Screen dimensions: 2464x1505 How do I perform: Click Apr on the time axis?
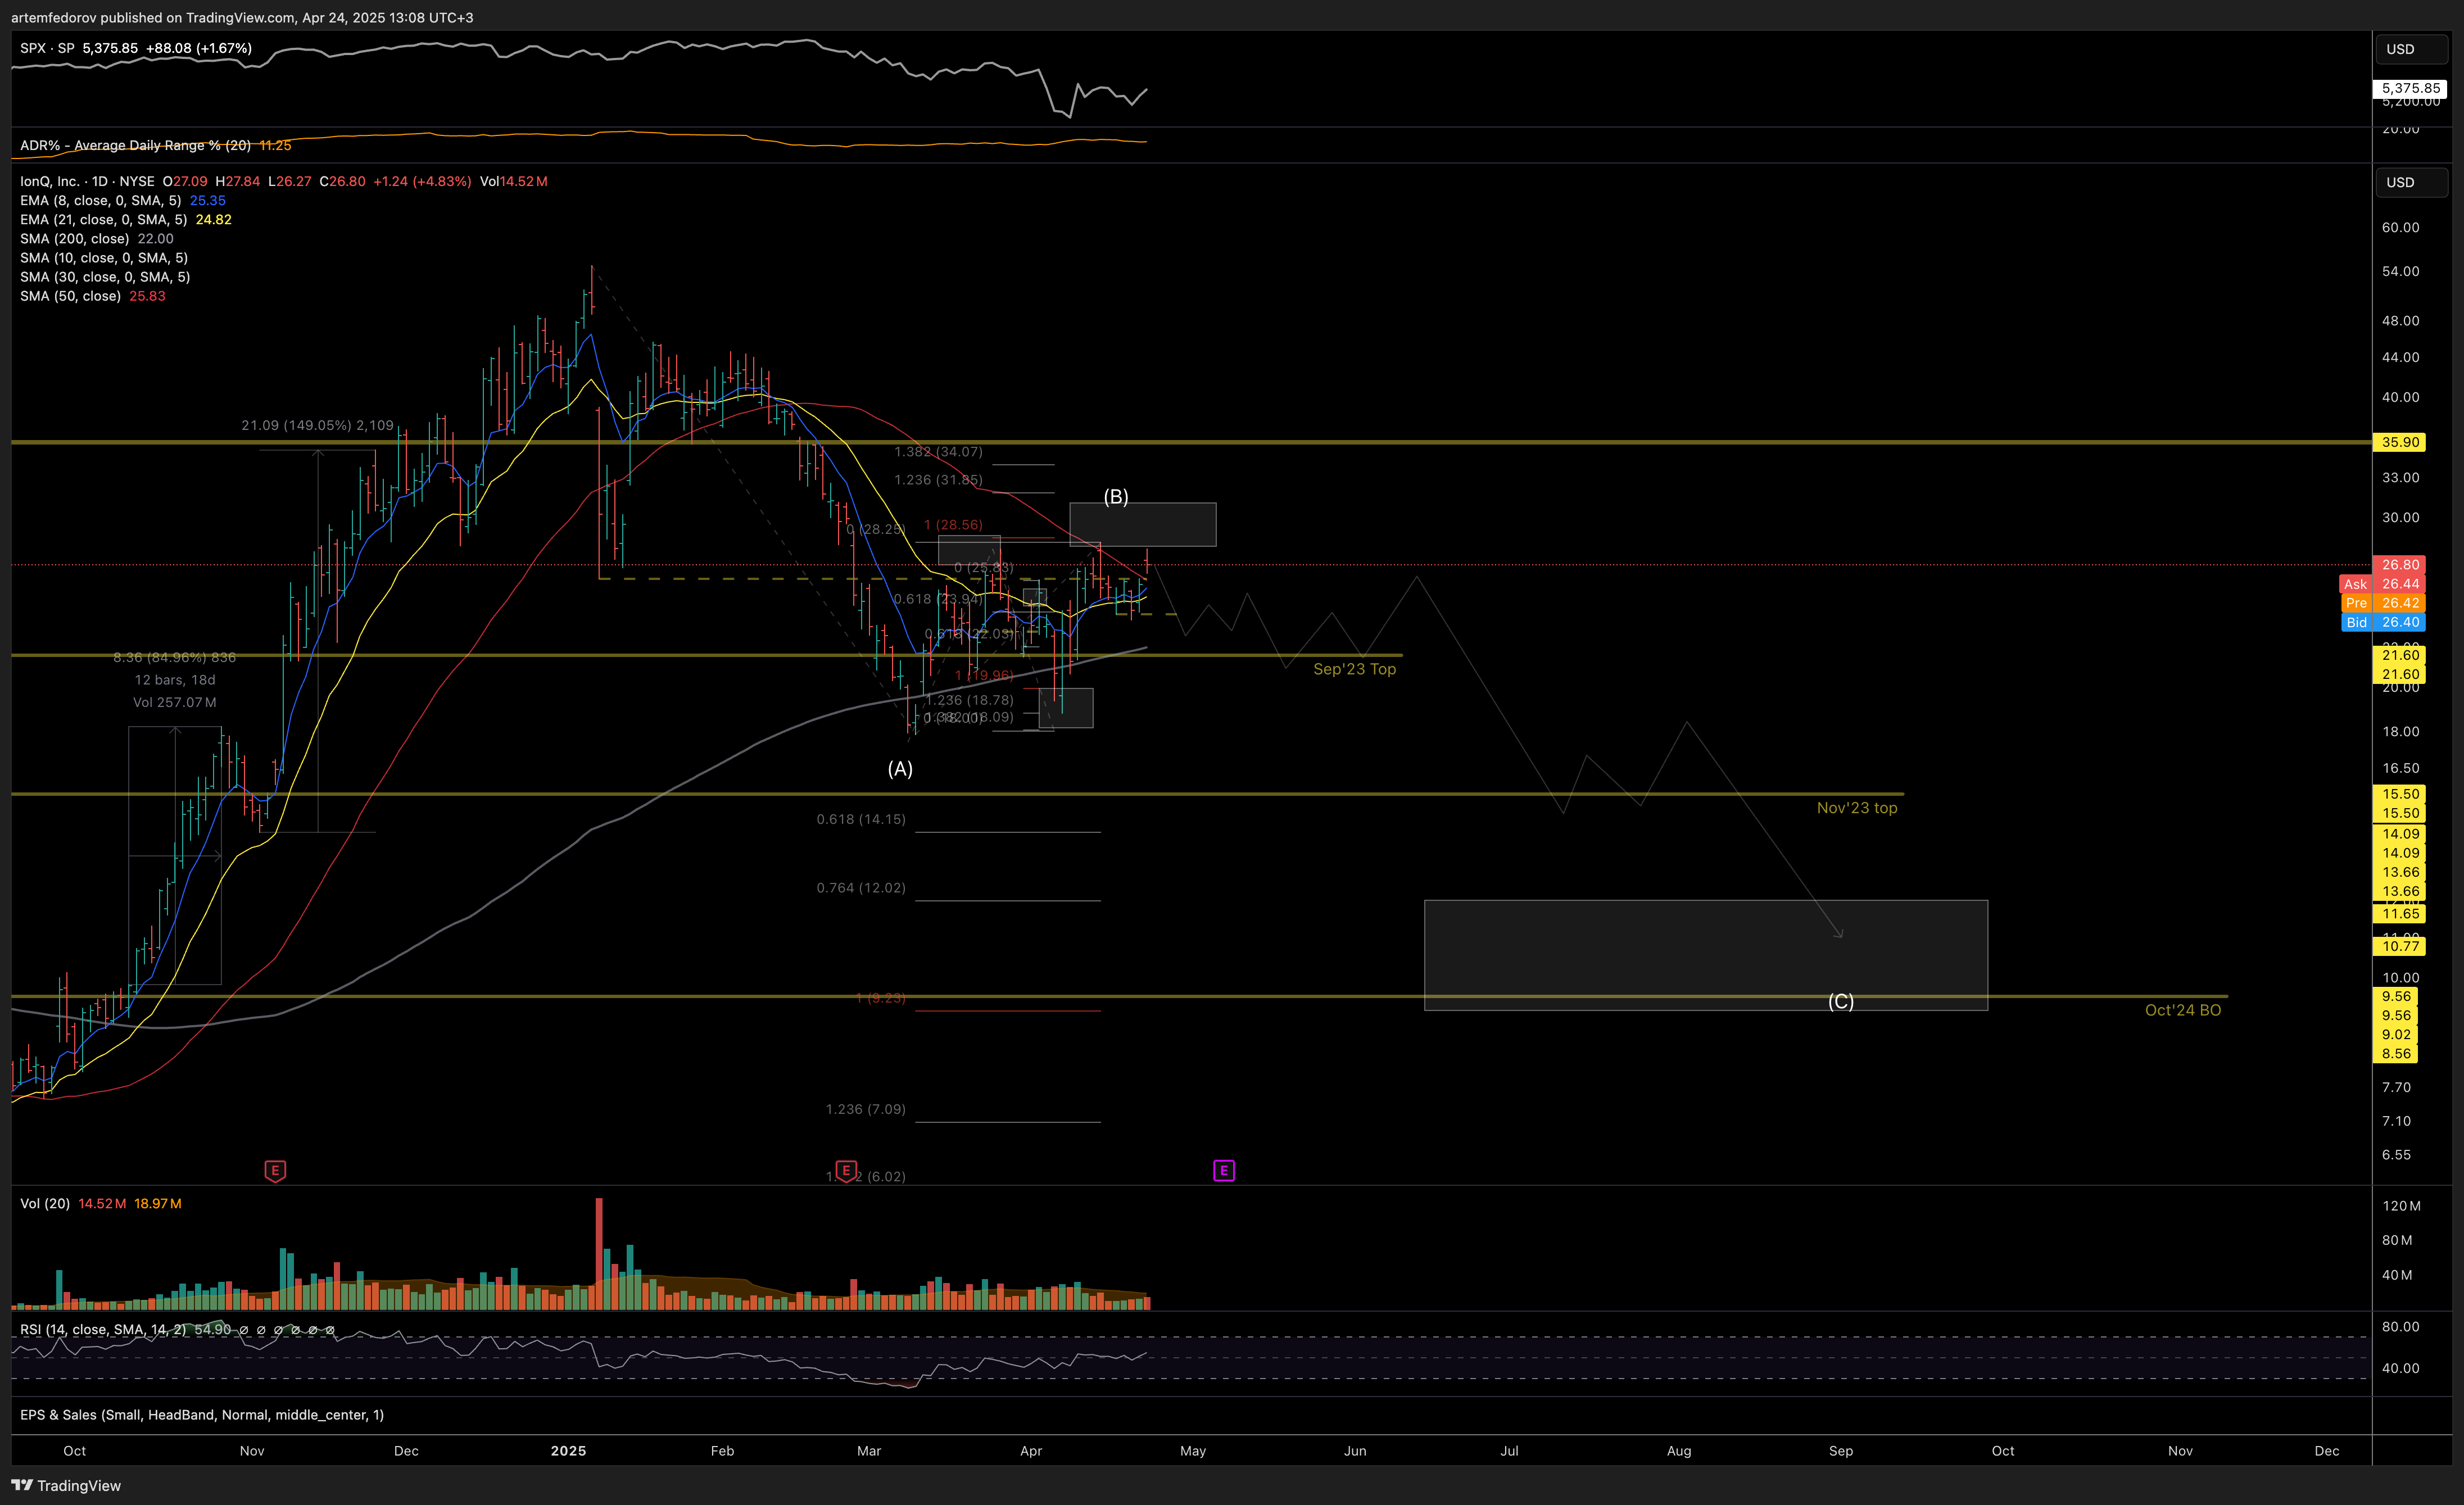pos(1031,1451)
